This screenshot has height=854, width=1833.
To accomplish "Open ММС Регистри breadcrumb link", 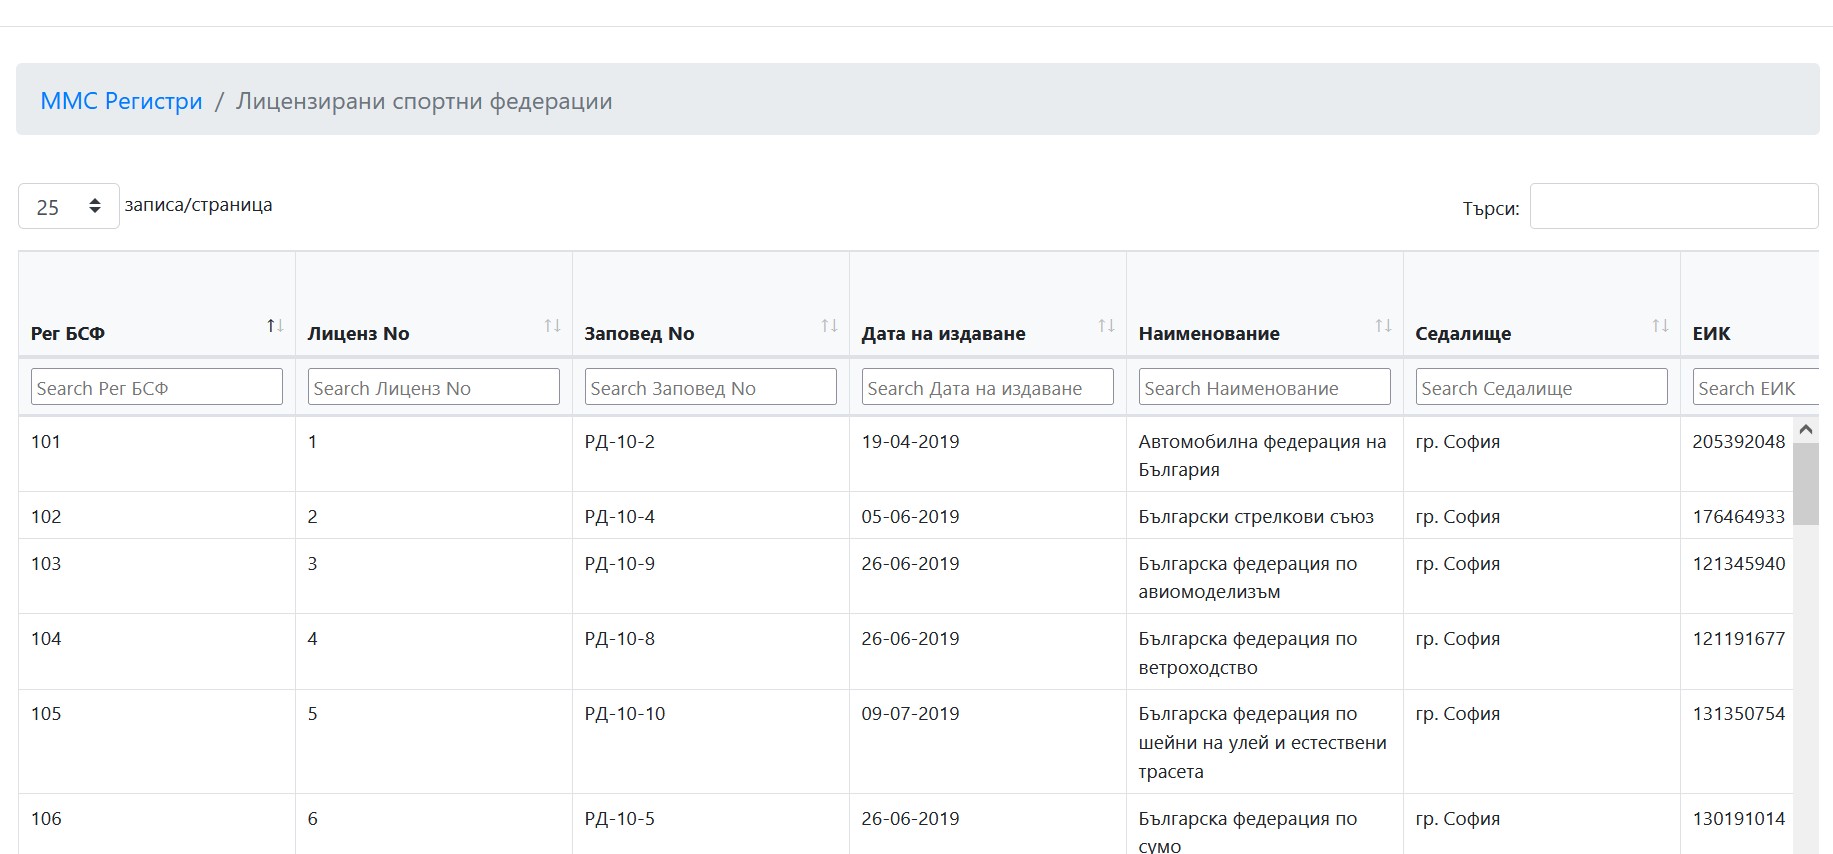I will [x=121, y=101].
